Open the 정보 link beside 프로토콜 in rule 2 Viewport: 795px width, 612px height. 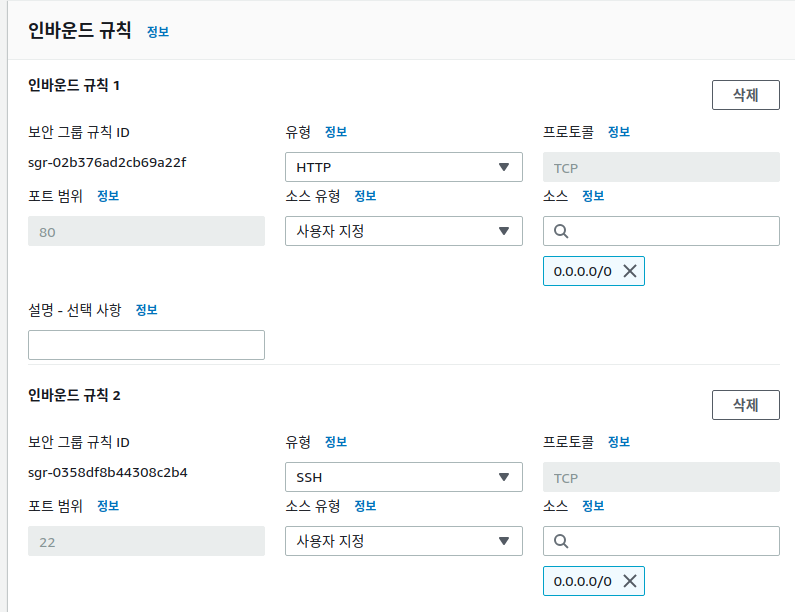click(x=619, y=442)
